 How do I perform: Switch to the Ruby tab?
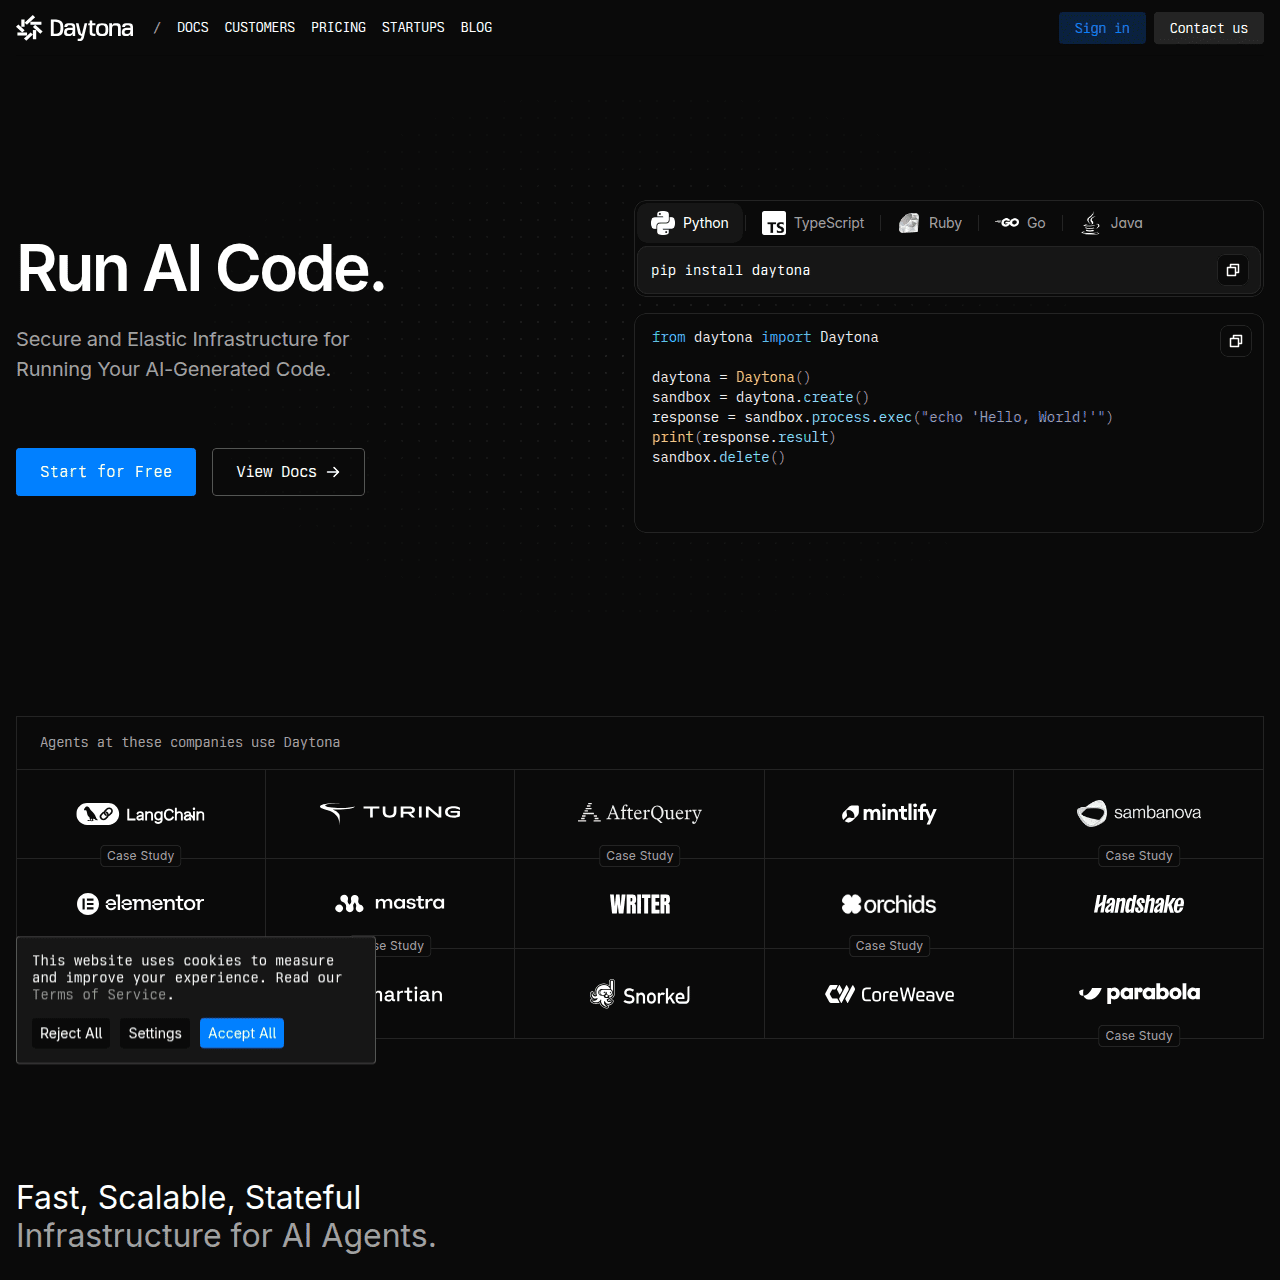pos(930,223)
